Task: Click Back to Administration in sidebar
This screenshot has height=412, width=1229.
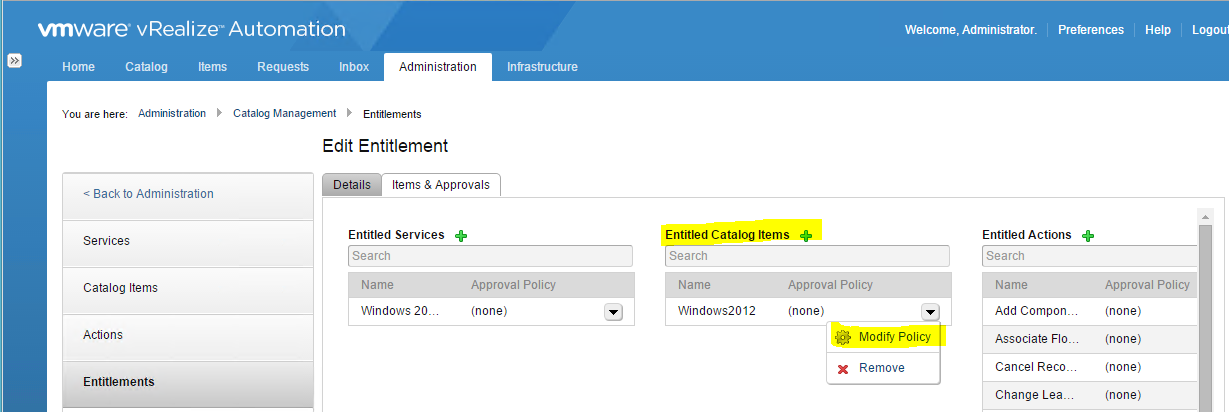Action: pos(188,194)
